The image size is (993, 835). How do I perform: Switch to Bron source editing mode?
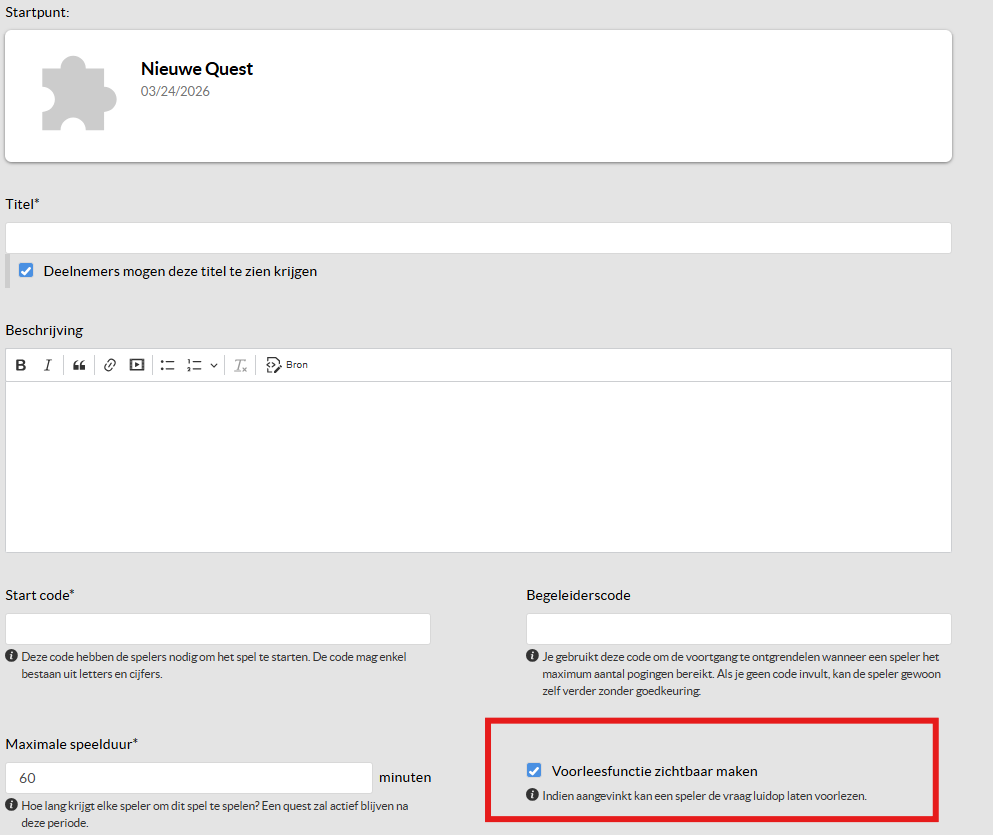click(x=287, y=365)
